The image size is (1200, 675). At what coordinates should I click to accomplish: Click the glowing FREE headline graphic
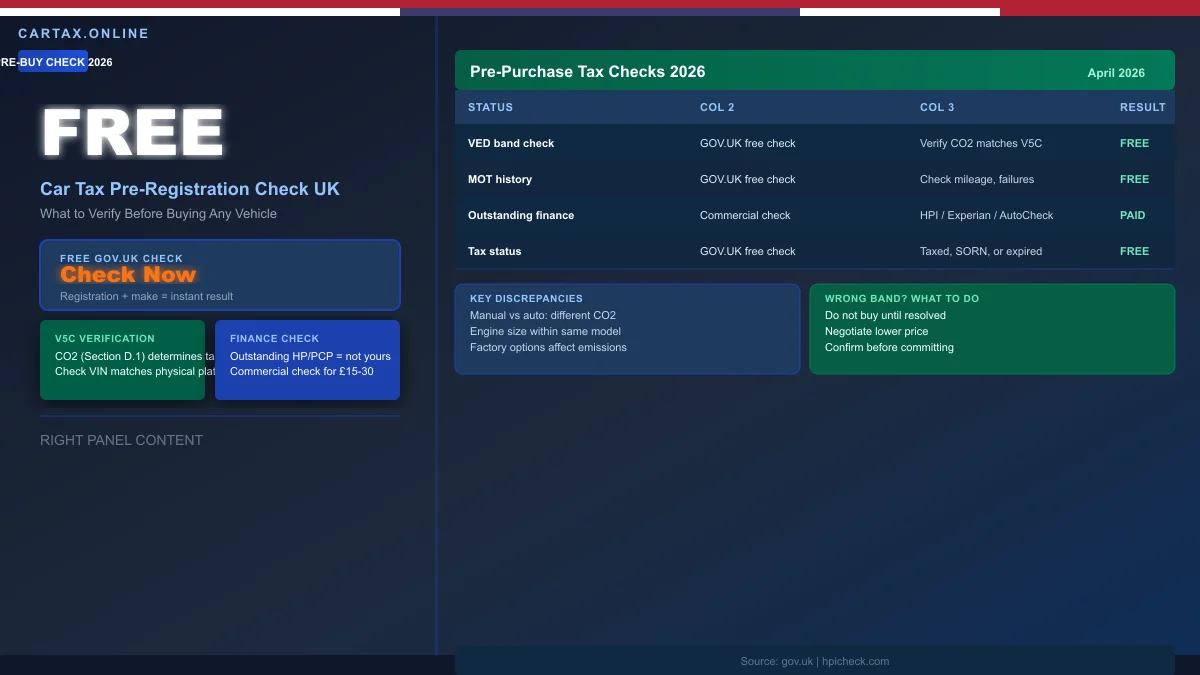coord(131,131)
